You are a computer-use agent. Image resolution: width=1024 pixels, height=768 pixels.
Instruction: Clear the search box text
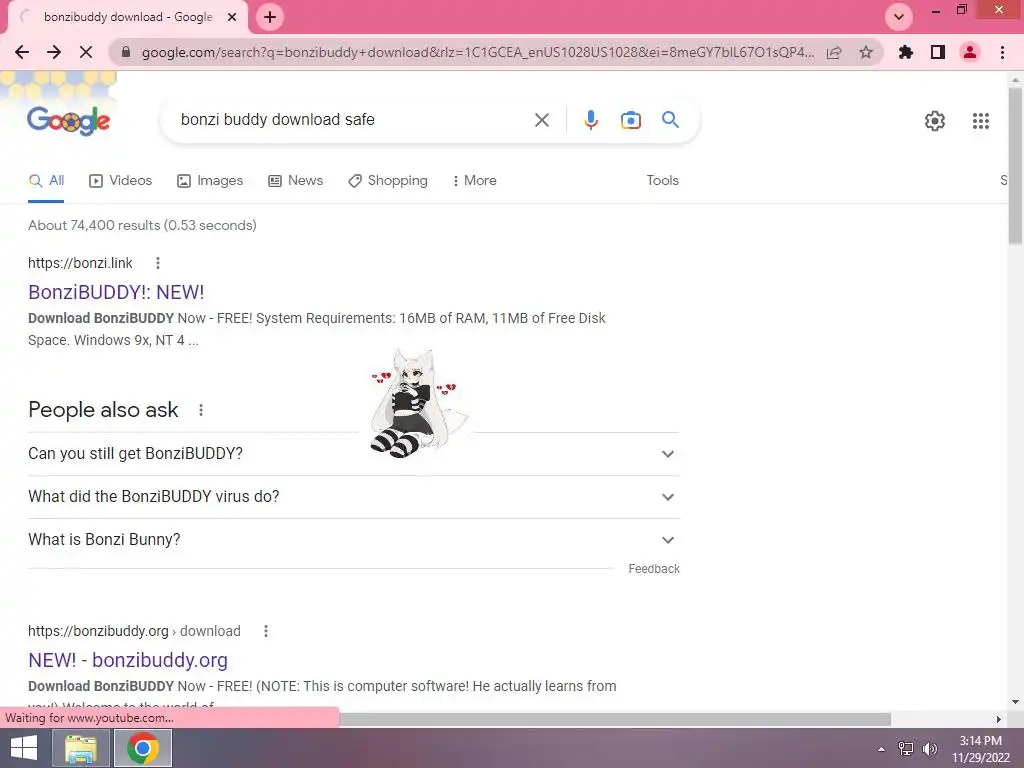541,120
